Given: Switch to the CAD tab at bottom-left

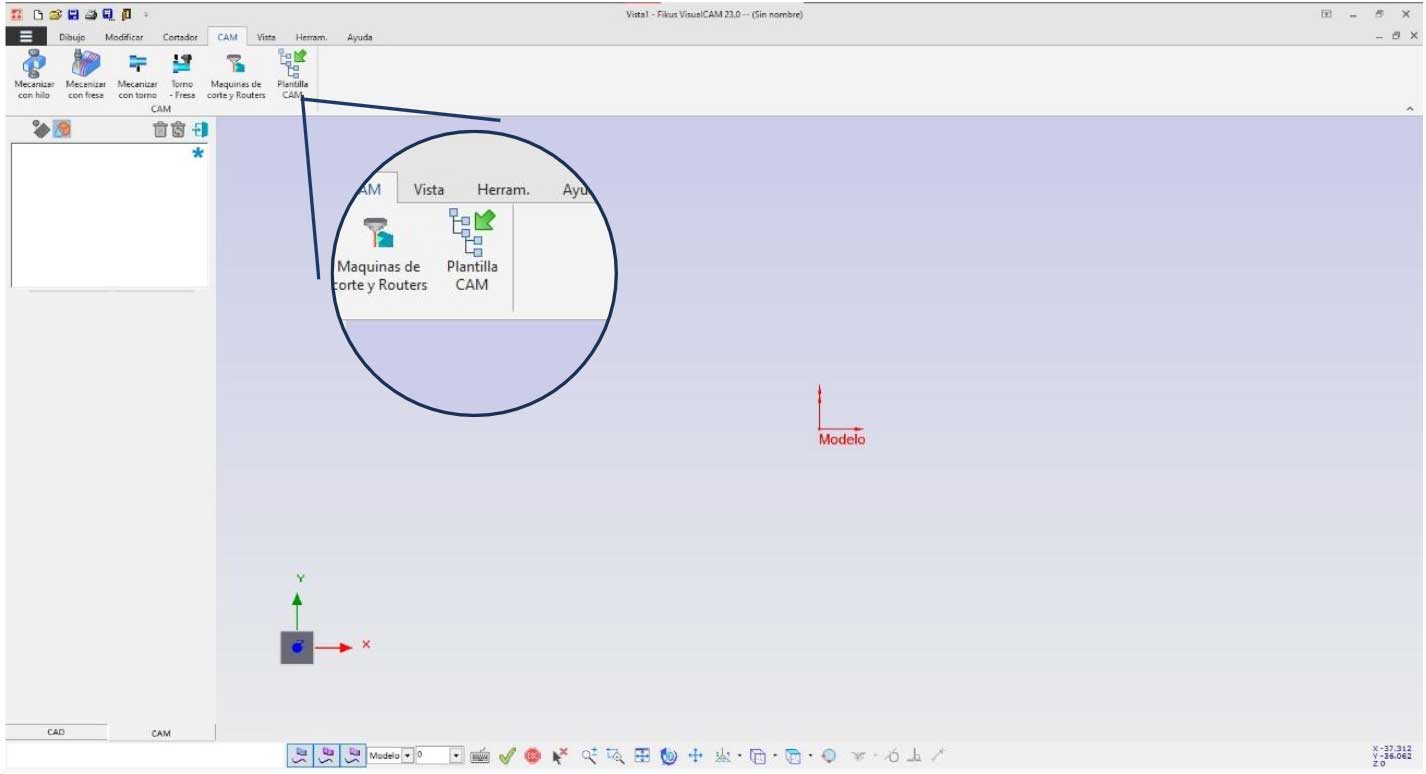Looking at the screenshot, I should 56,732.
